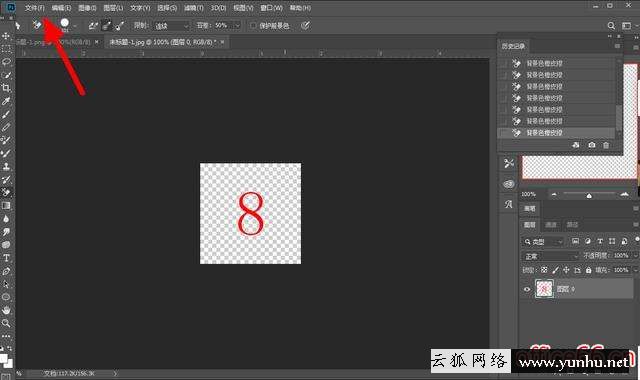Filter layers by type layers icon
640x380 pixels.
(x=600, y=241)
